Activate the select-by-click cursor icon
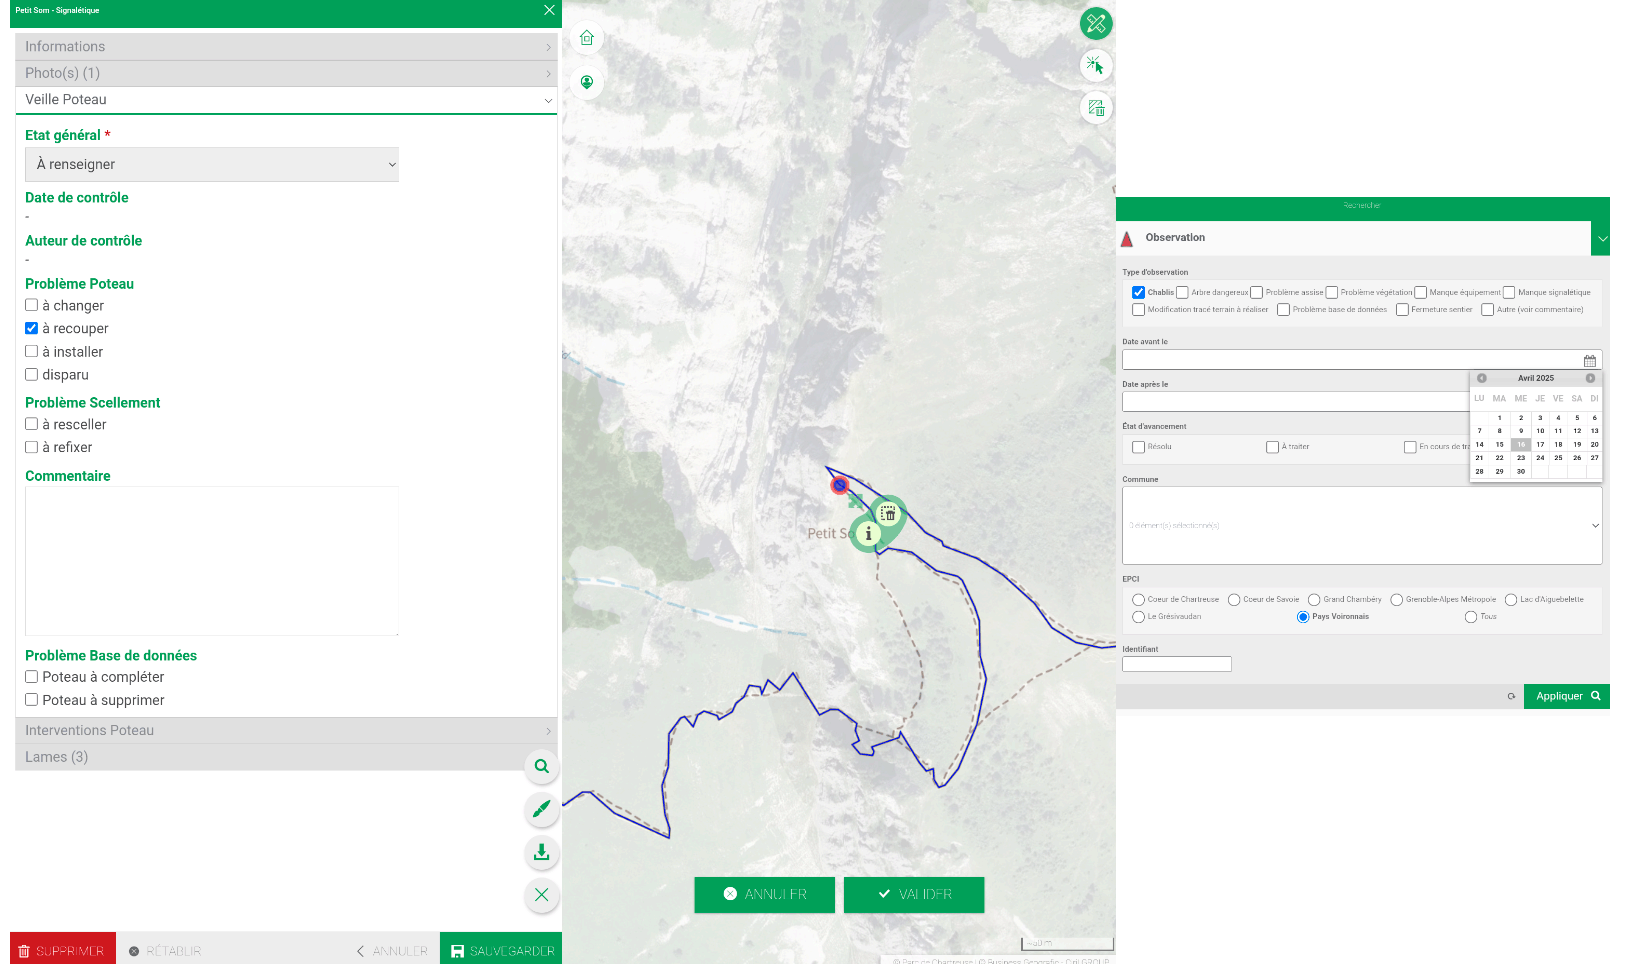 click(x=1096, y=66)
